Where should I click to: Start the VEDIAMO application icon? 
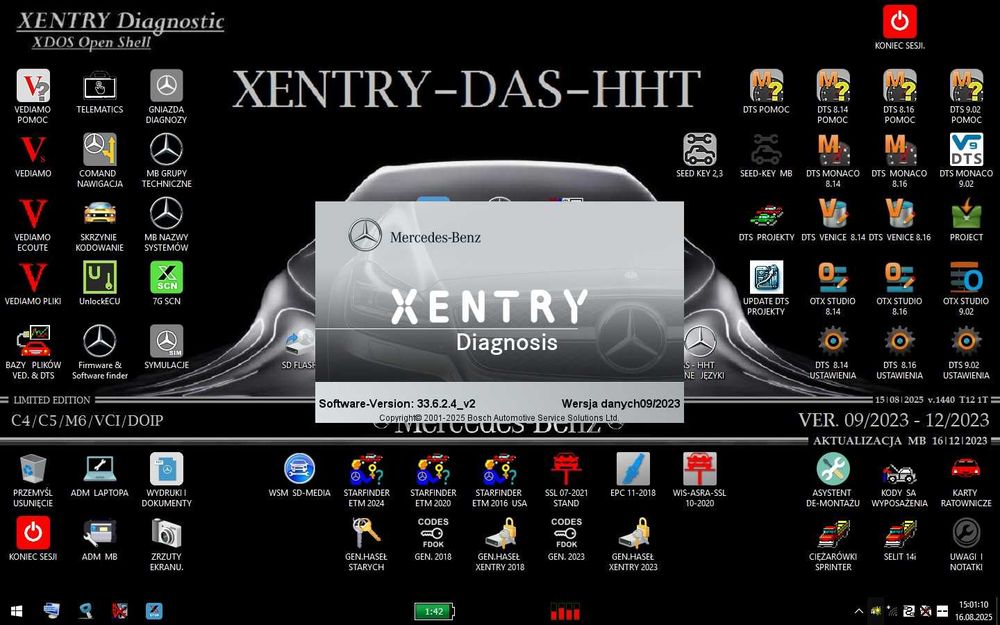pyautogui.click(x=33, y=150)
